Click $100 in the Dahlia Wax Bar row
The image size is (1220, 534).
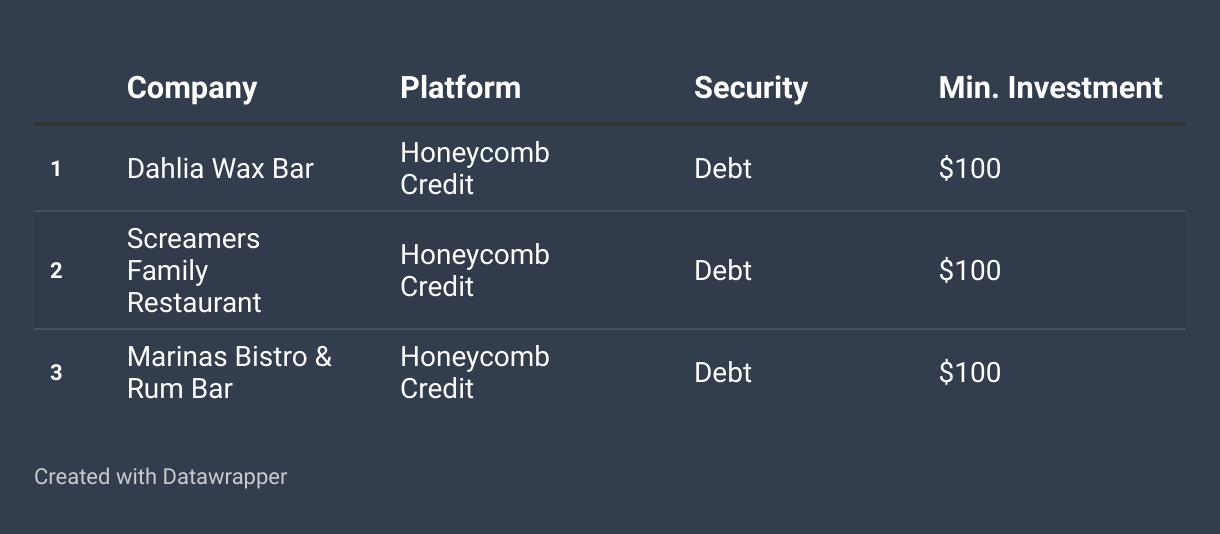click(969, 169)
